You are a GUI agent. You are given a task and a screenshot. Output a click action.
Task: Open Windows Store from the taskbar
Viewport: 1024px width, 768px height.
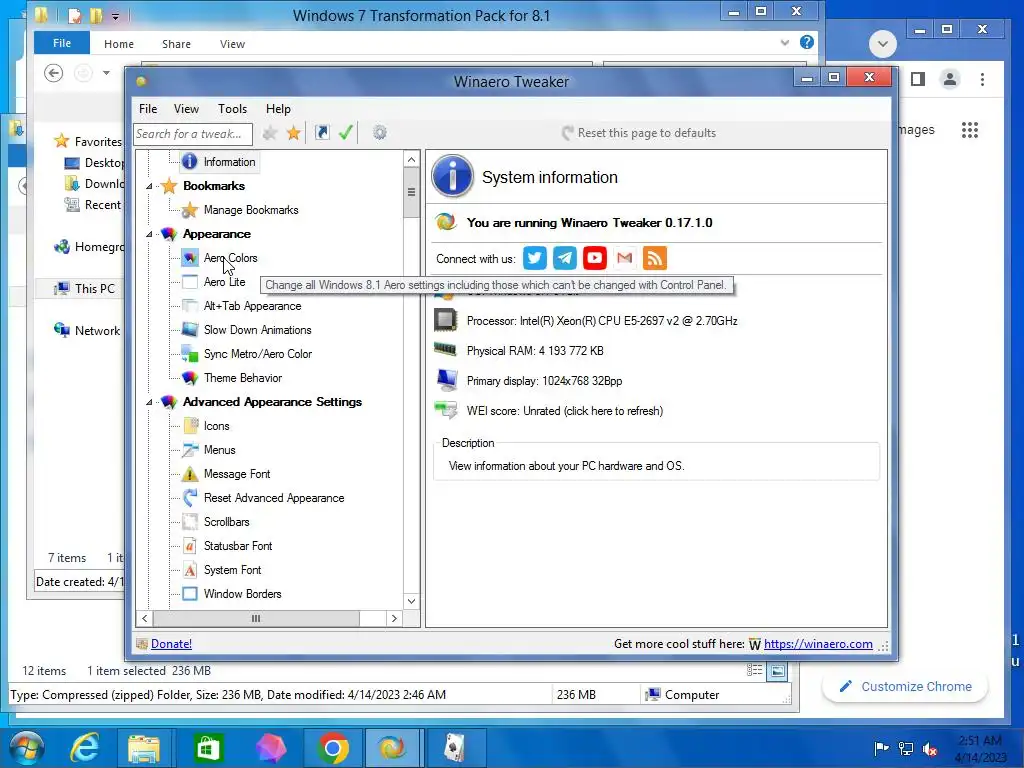(x=208, y=748)
